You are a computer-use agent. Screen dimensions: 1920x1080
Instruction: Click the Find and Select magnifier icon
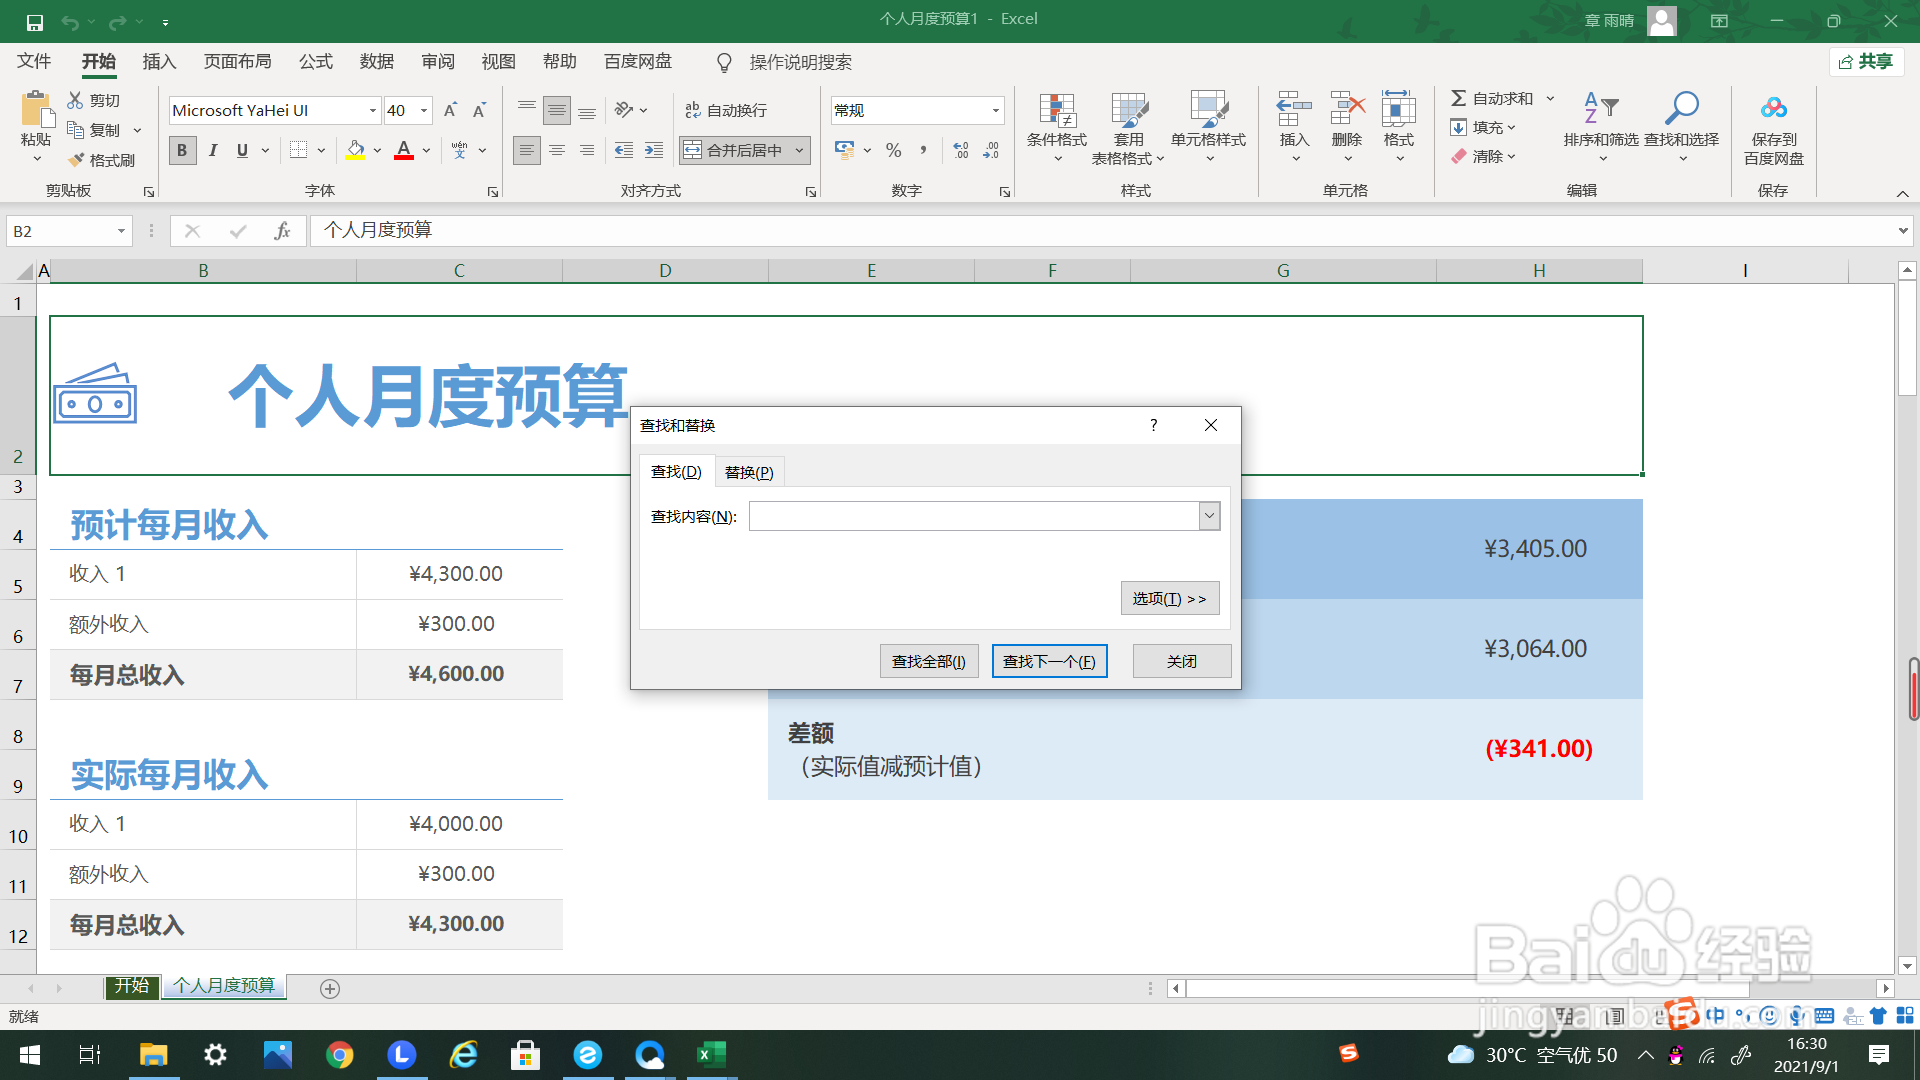tap(1681, 108)
